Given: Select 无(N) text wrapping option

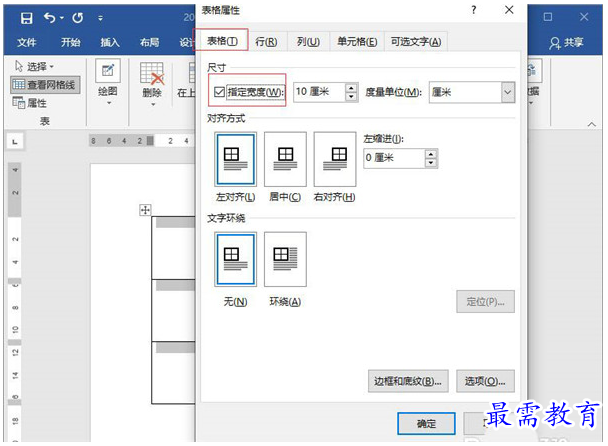Looking at the screenshot, I should point(235,259).
